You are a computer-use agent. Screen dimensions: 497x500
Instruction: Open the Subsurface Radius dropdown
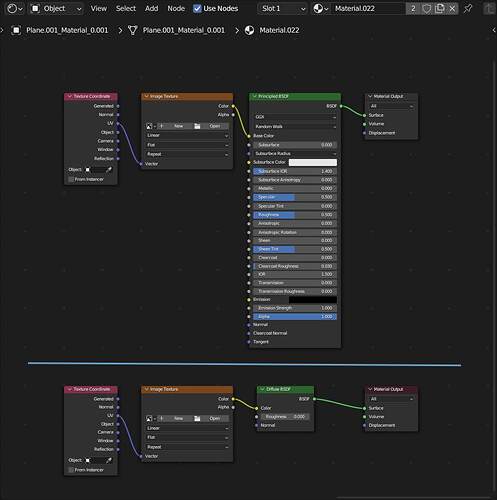click(295, 154)
